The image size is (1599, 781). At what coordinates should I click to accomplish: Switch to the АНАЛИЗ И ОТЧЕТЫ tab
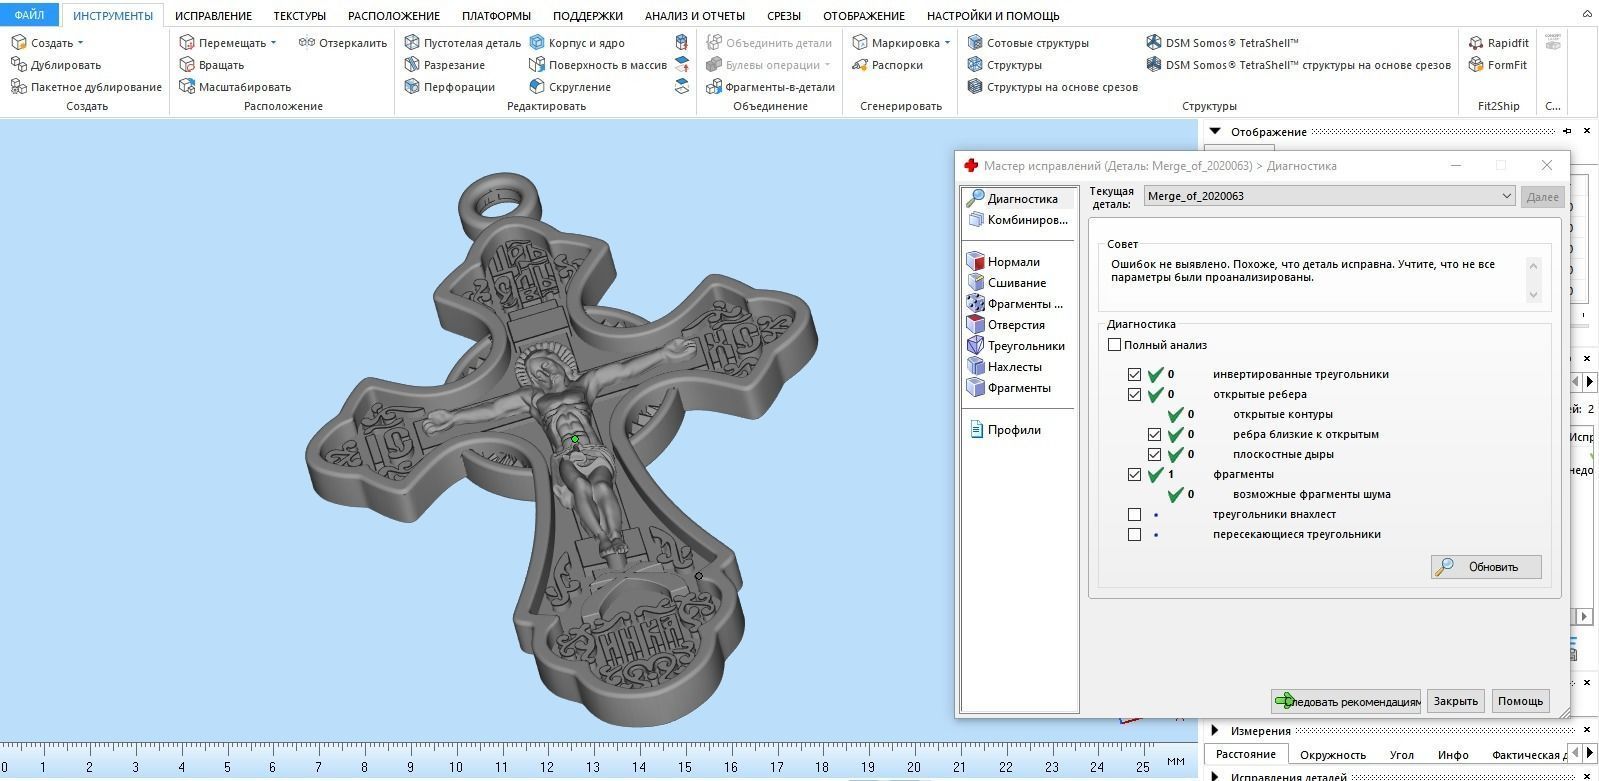tap(695, 16)
